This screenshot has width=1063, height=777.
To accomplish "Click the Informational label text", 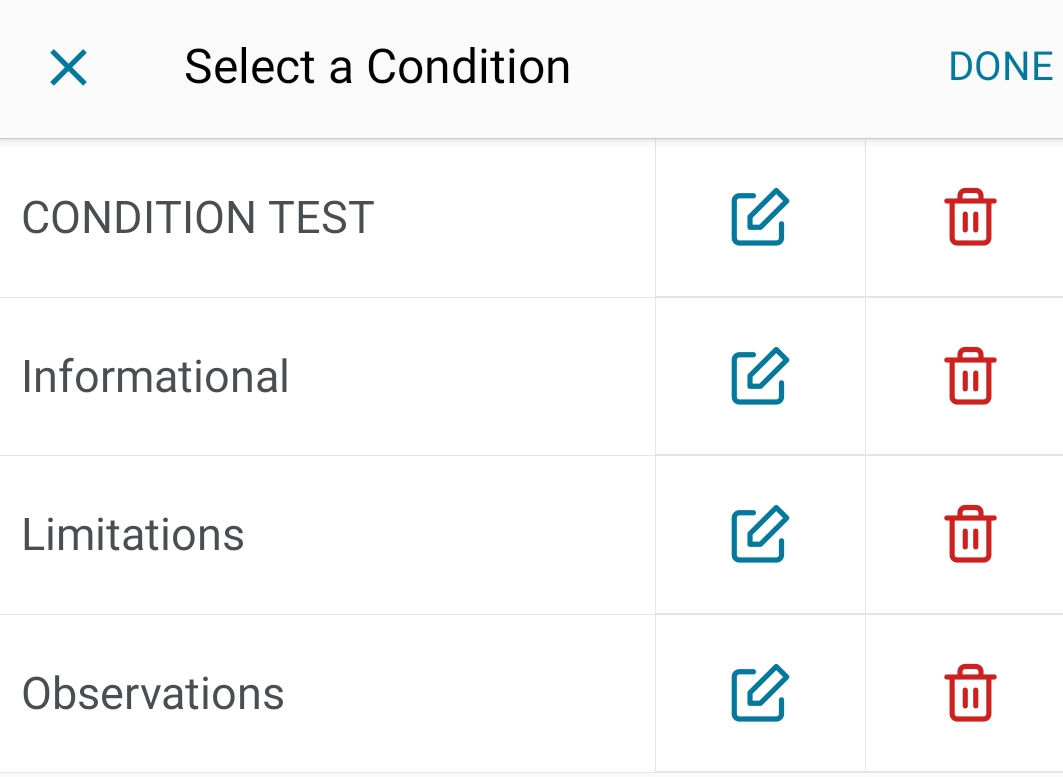I will pyautogui.click(x=156, y=377).
